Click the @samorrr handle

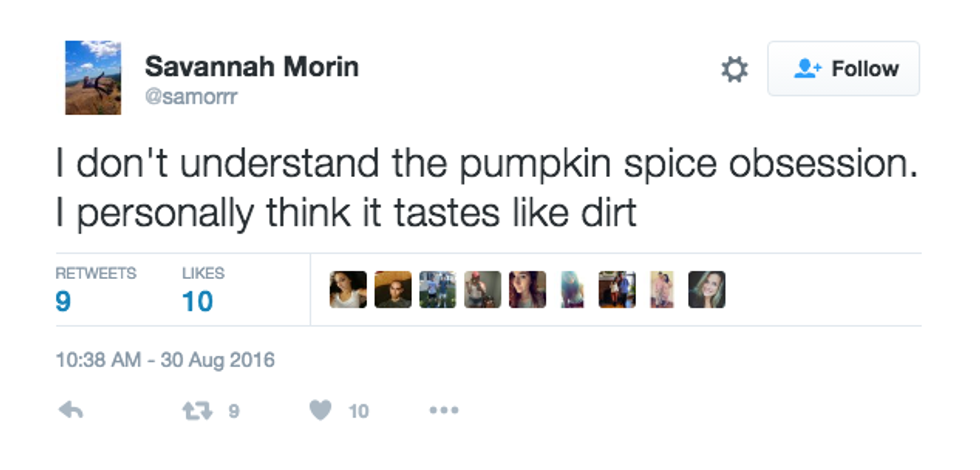191,98
